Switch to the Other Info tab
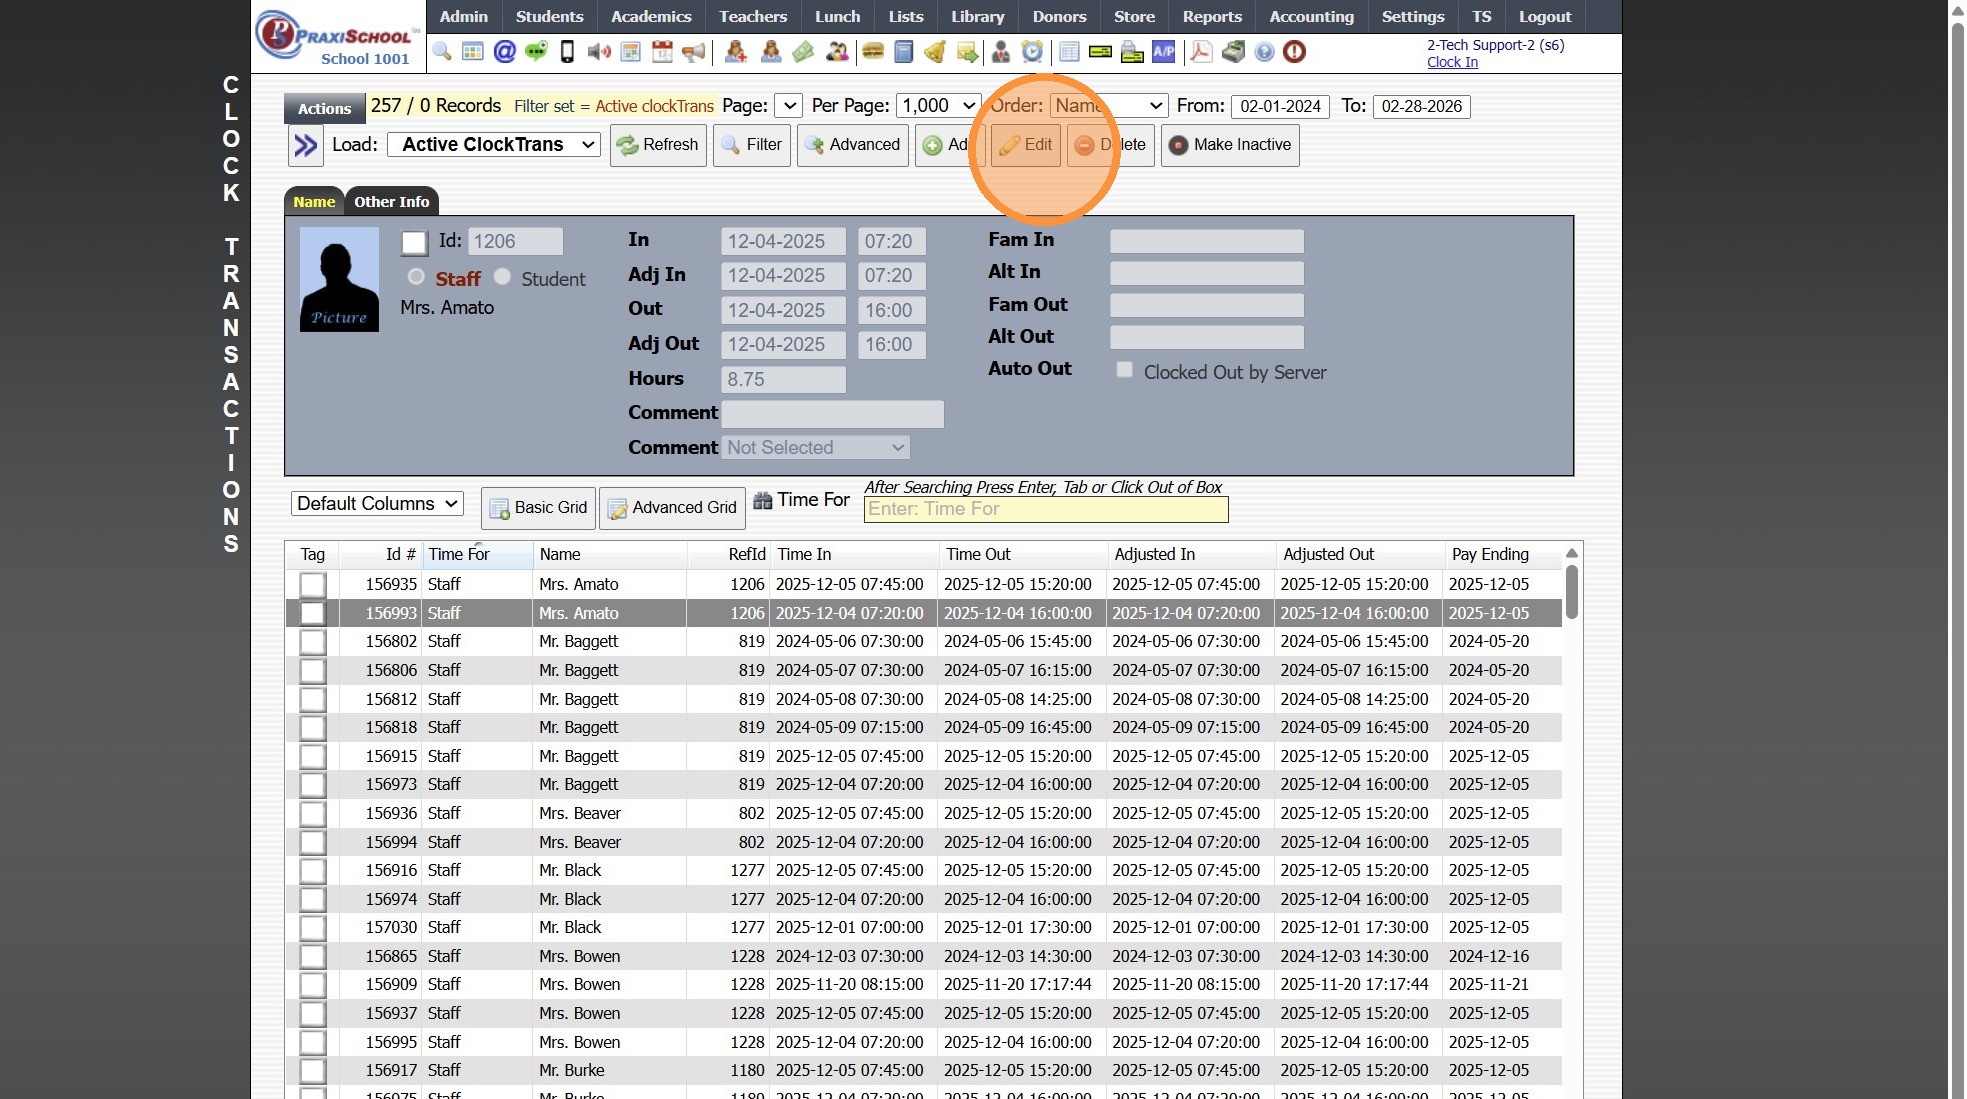This screenshot has height=1099, width=1967. [x=391, y=202]
